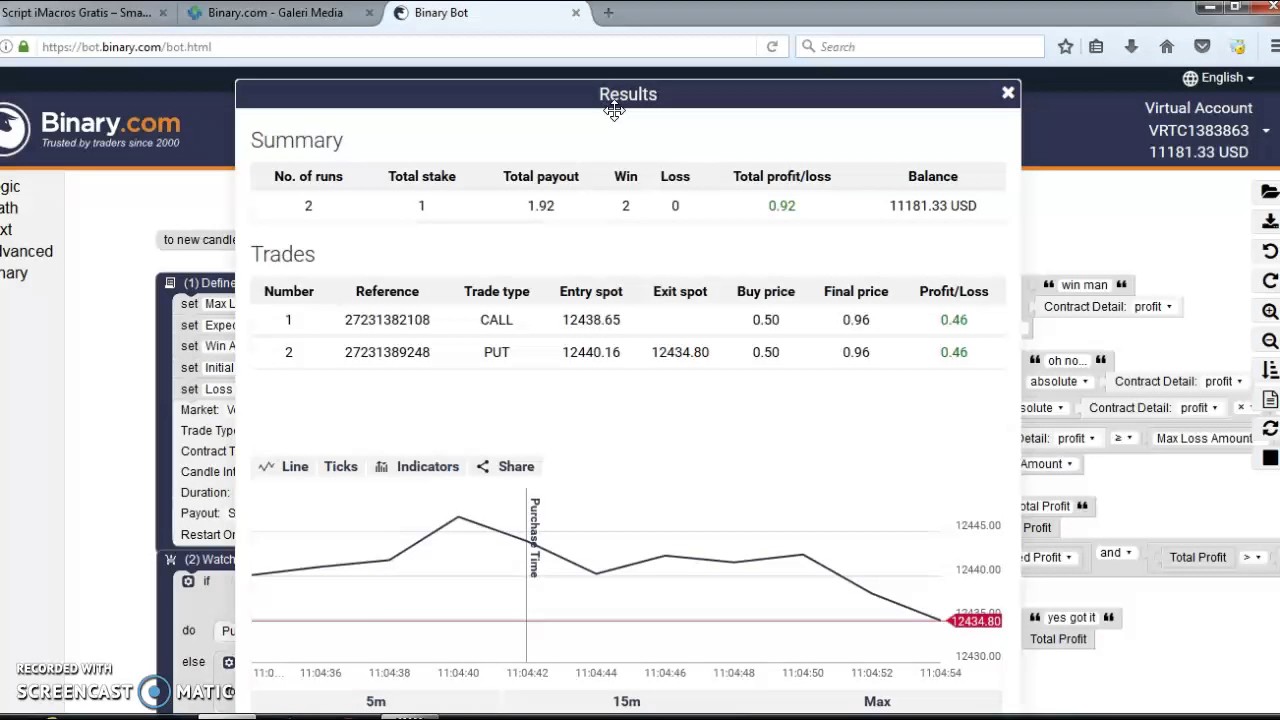Reload page using address bar icon
The width and height of the screenshot is (1280, 720).
772,46
